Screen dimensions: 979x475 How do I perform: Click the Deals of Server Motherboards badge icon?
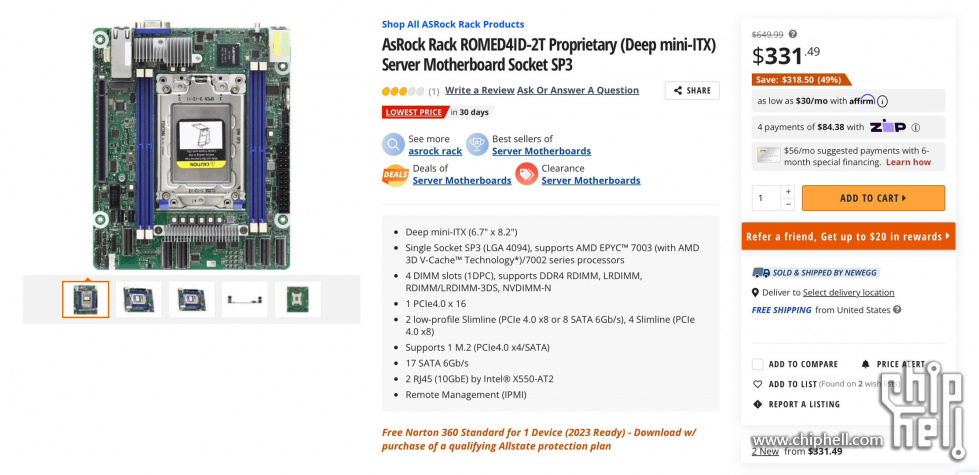click(395, 175)
